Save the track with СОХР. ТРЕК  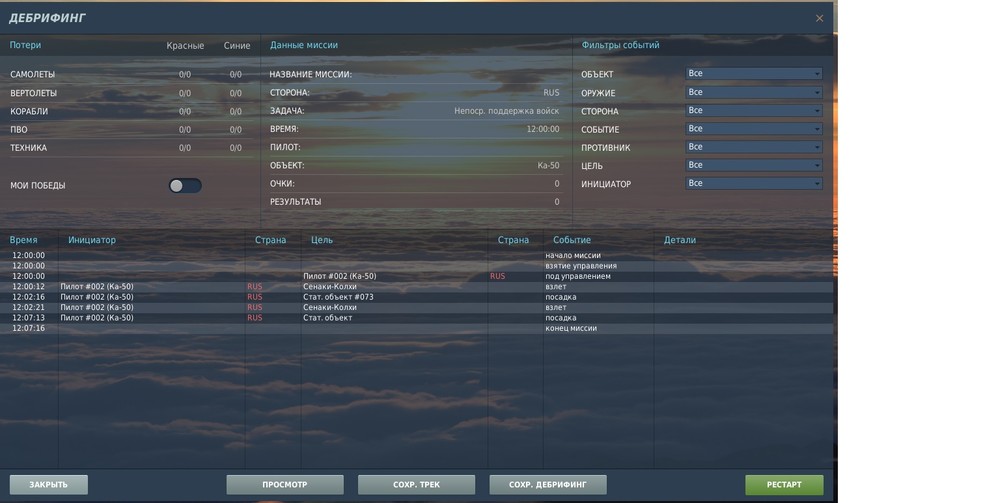pyautogui.click(x=416, y=485)
